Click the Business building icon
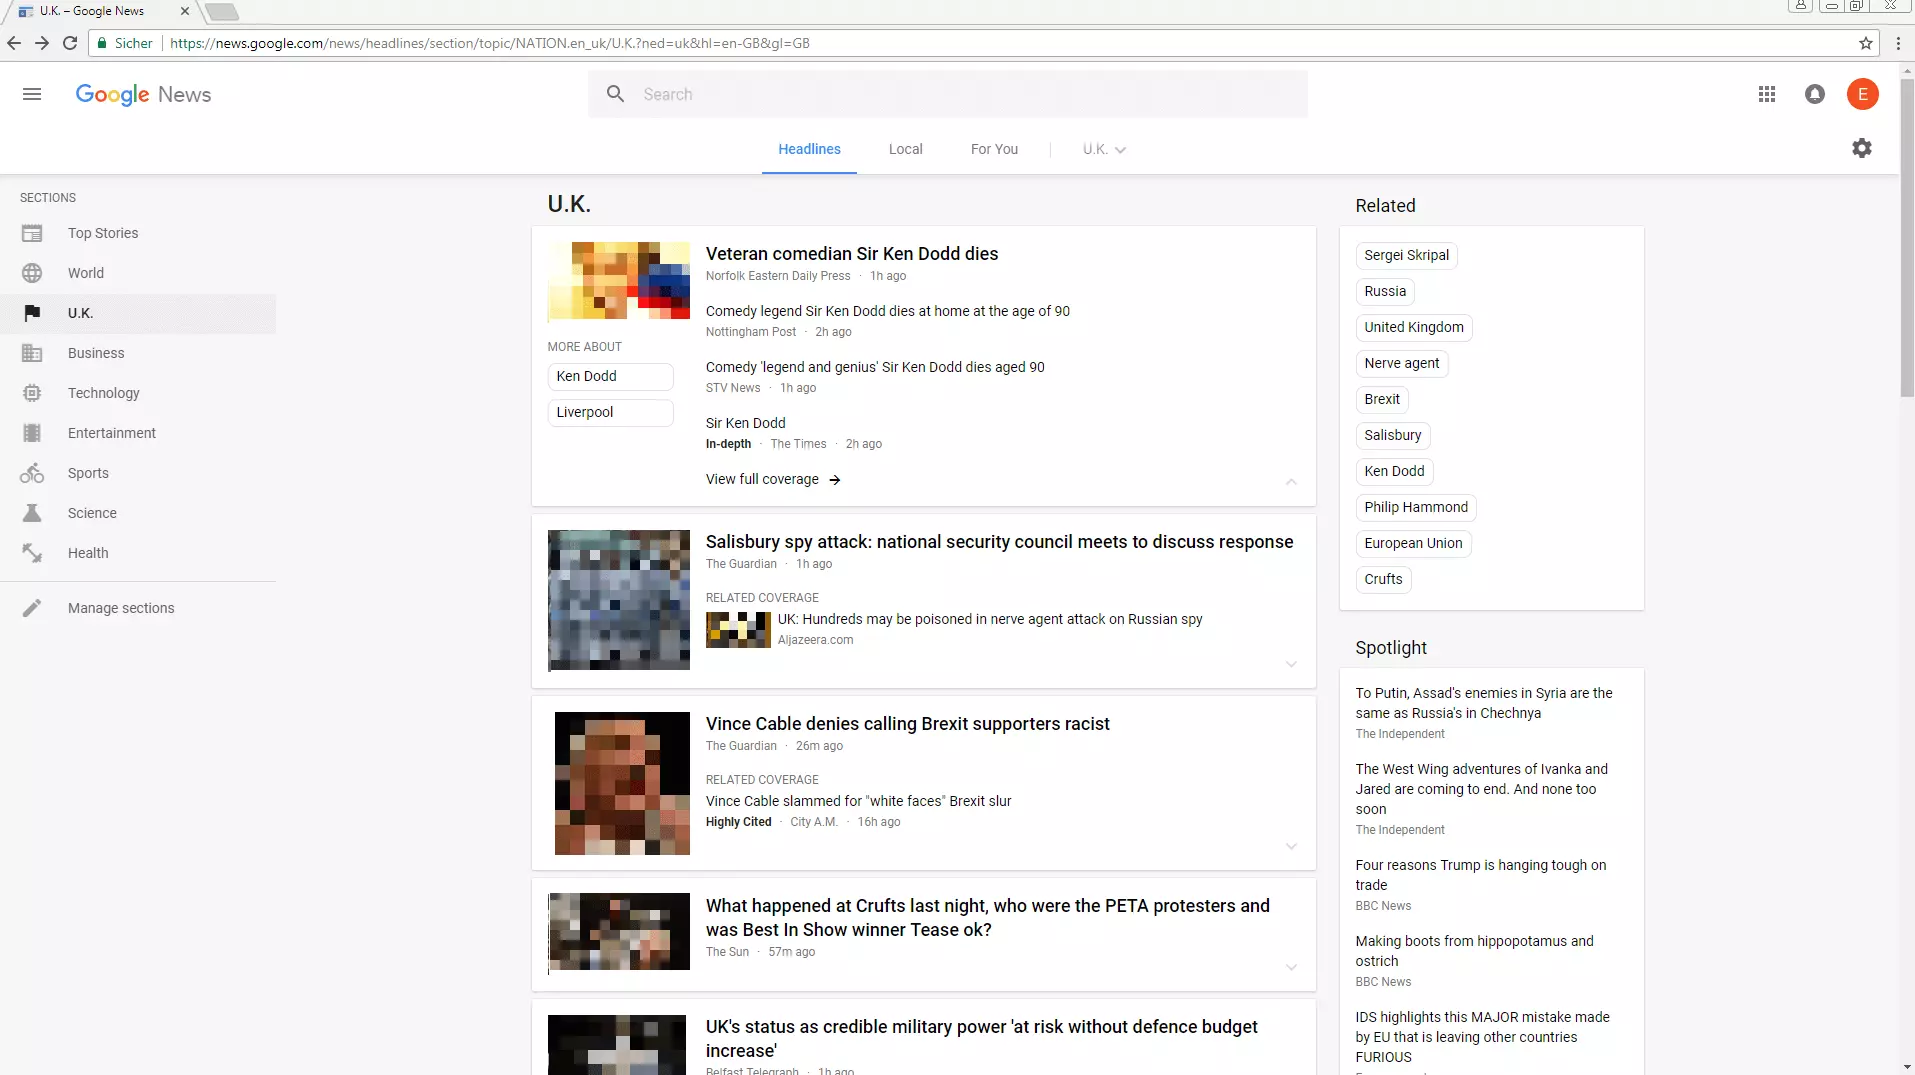The width and height of the screenshot is (1915, 1075). pyautogui.click(x=32, y=353)
